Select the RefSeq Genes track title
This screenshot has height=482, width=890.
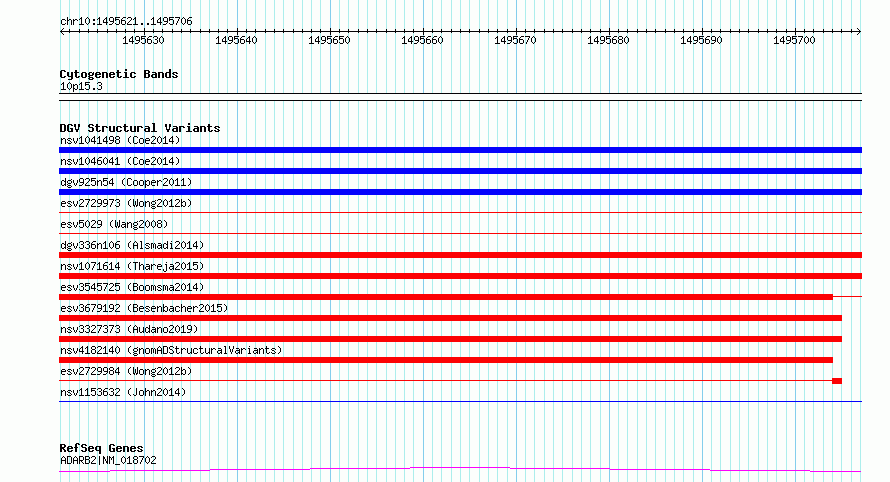coord(101,448)
